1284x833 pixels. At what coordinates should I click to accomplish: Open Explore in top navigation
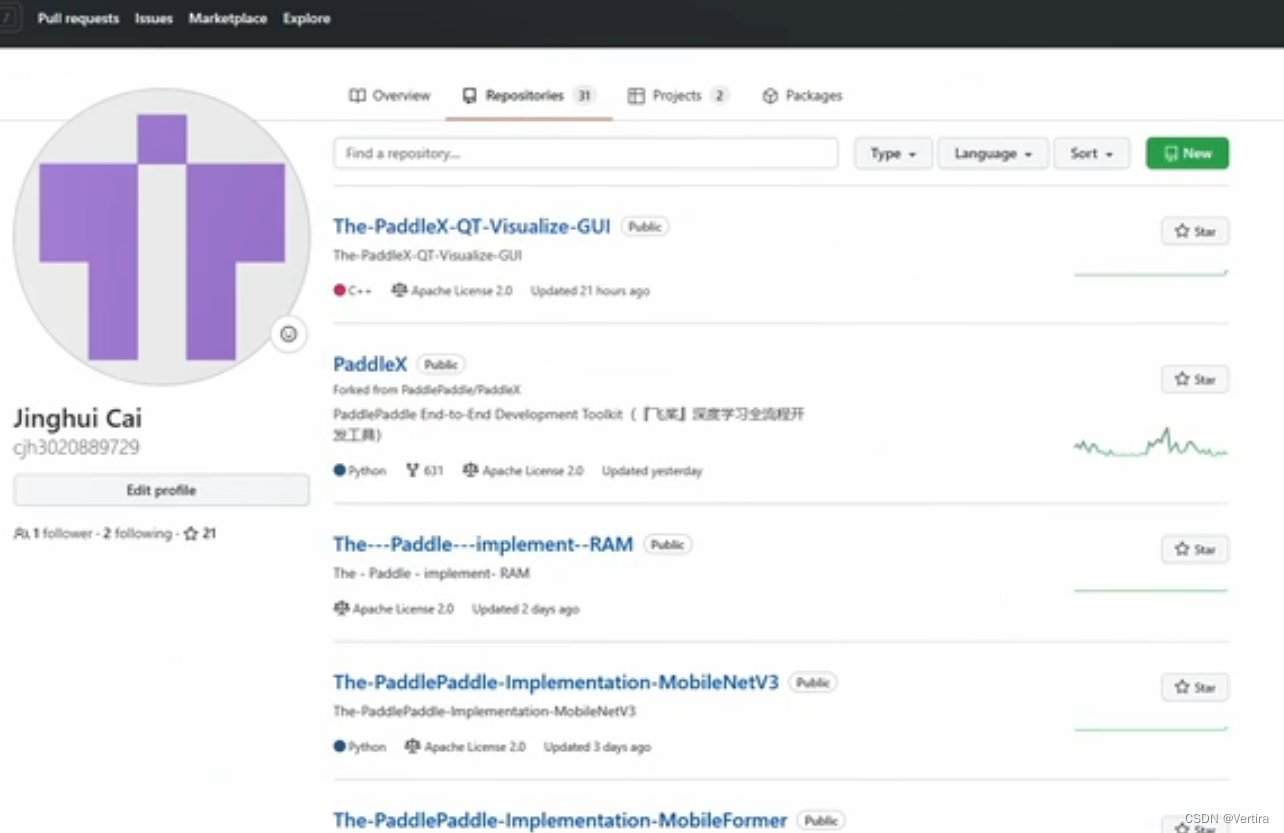[306, 18]
